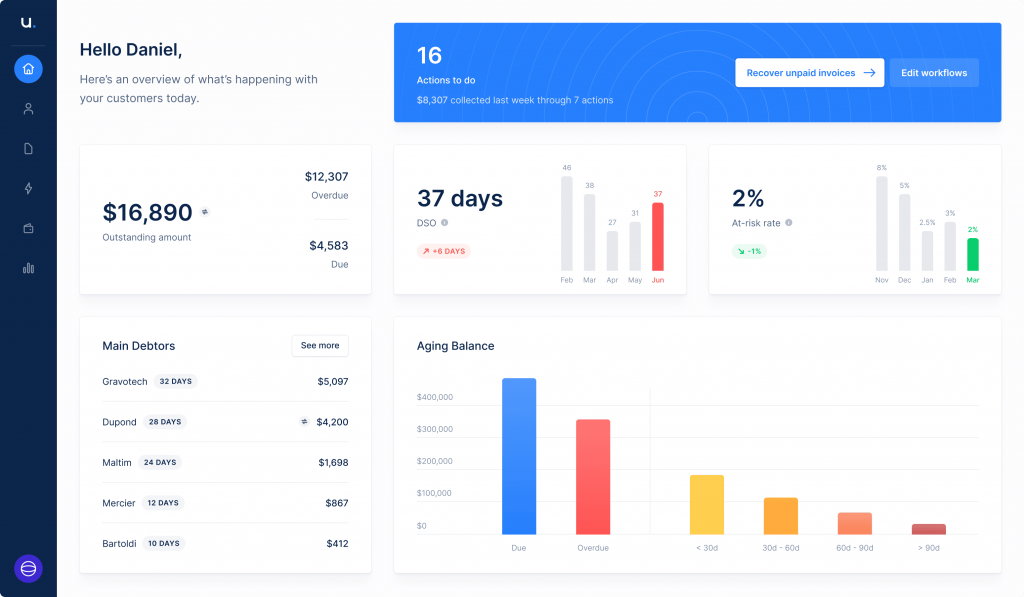Click the info icon next to DSO
Screen dimensions: 1024x597
445,223
